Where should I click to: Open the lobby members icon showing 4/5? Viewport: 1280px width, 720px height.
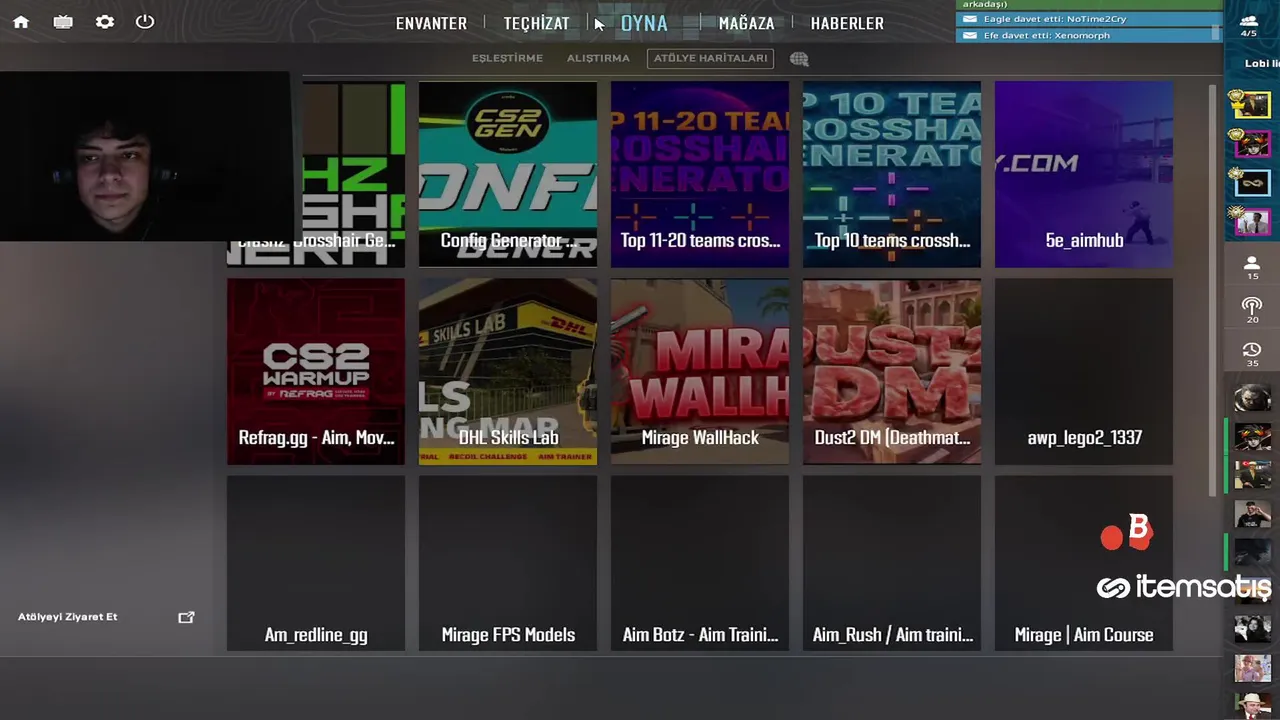pos(1249,25)
